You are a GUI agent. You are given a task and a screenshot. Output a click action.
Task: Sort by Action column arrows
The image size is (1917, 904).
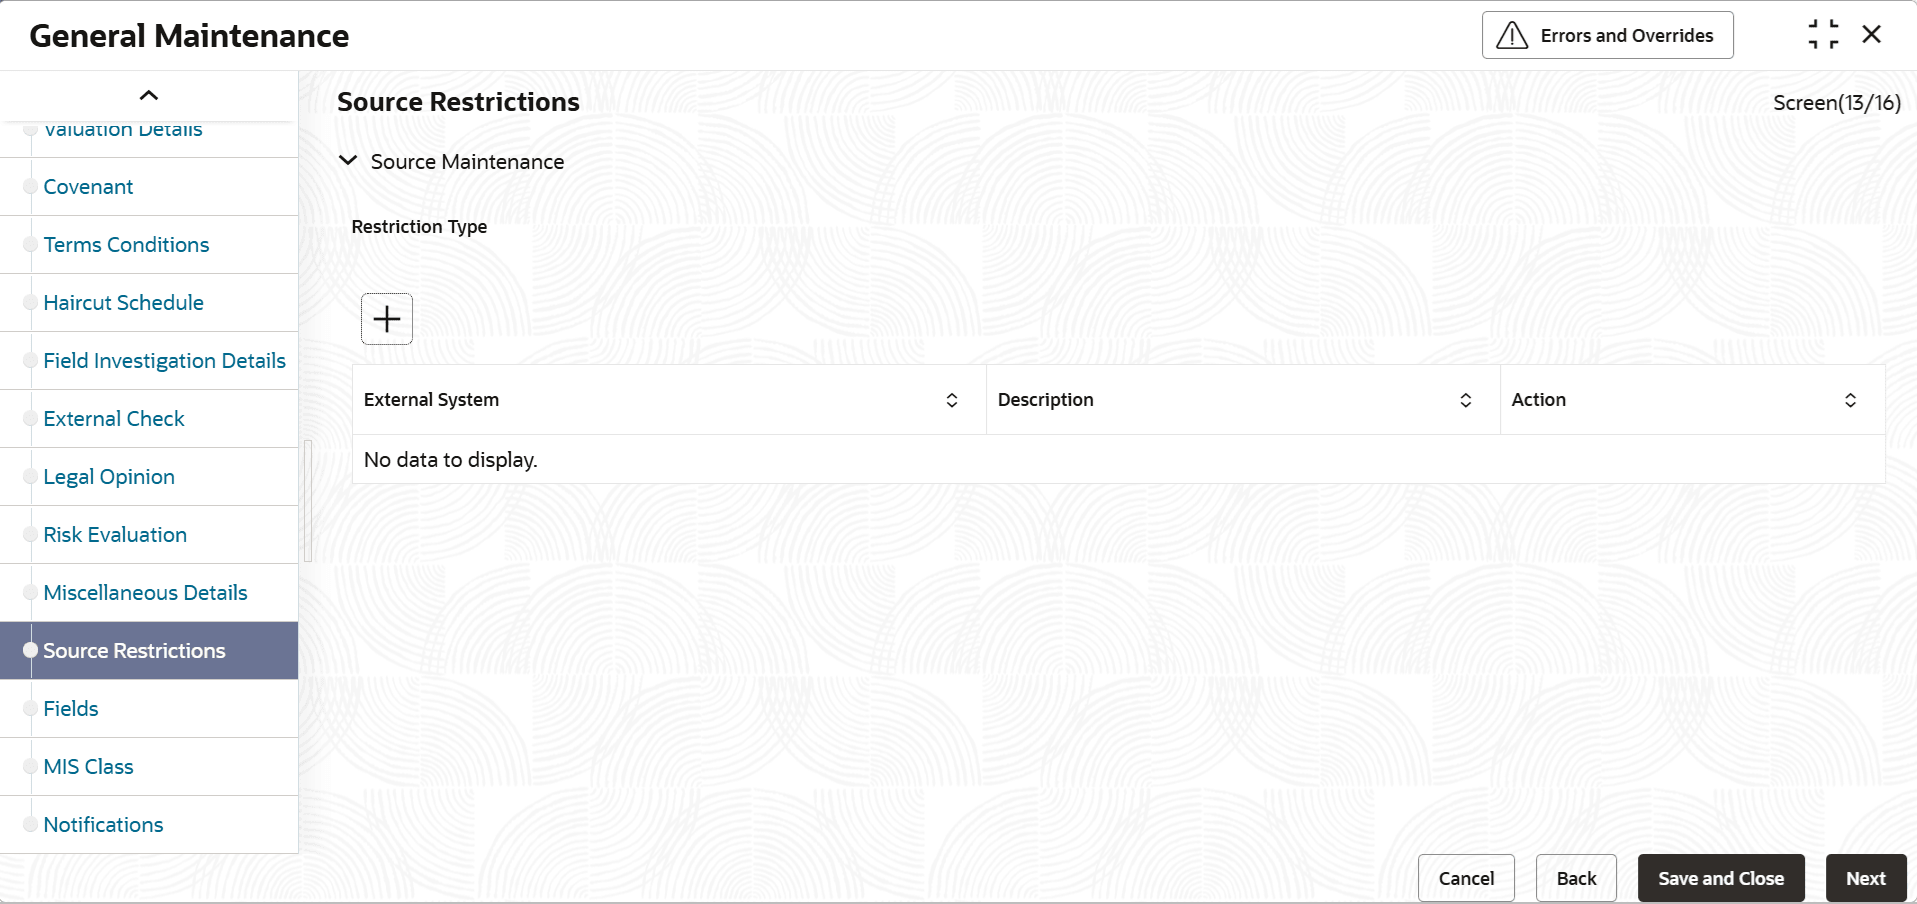tap(1851, 400)
